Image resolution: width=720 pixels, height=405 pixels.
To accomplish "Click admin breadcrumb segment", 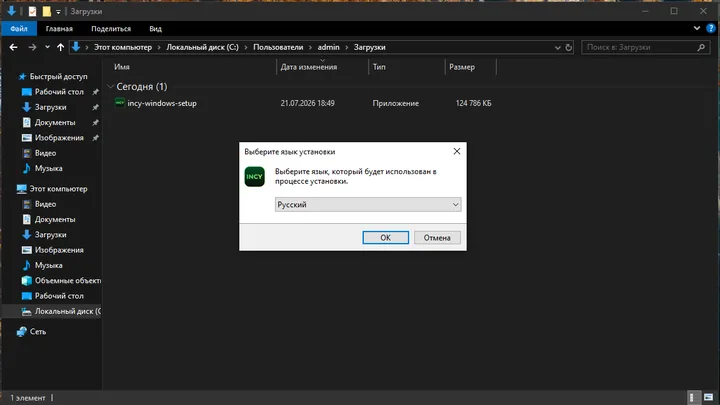I will 328,47.
